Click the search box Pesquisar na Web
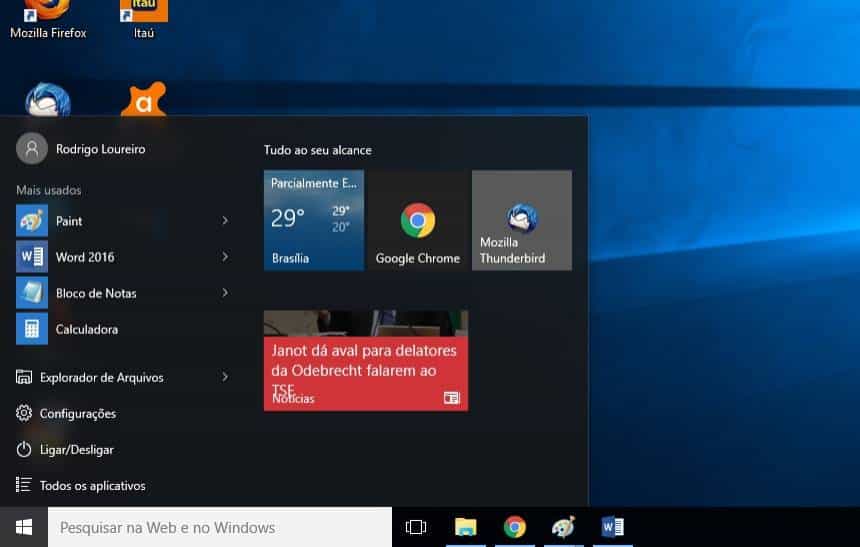The width and height of the screenshot is (860, 547). 220,527
